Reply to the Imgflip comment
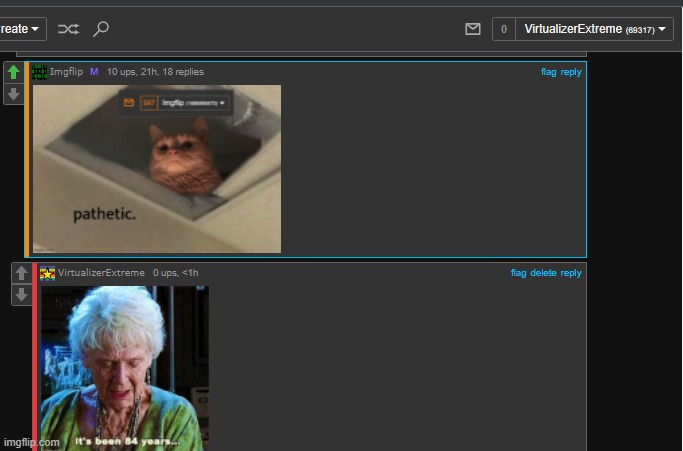Image resolution: width=683 pixels, height=451 pixels. (571, 72)
